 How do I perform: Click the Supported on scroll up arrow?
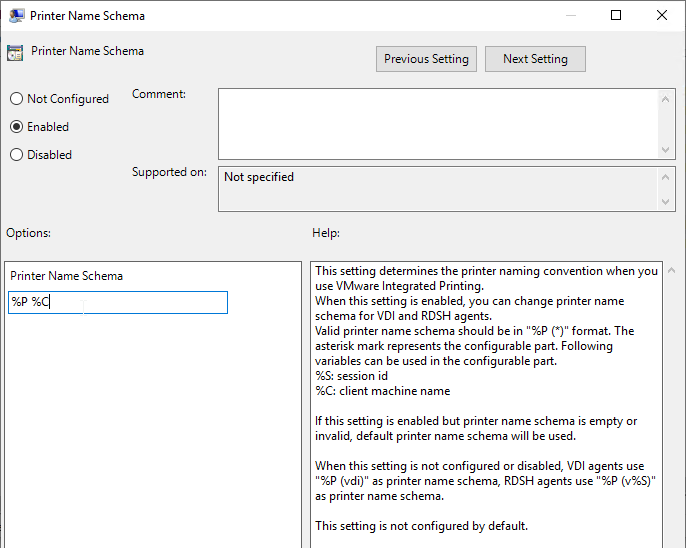click(665, 177)
